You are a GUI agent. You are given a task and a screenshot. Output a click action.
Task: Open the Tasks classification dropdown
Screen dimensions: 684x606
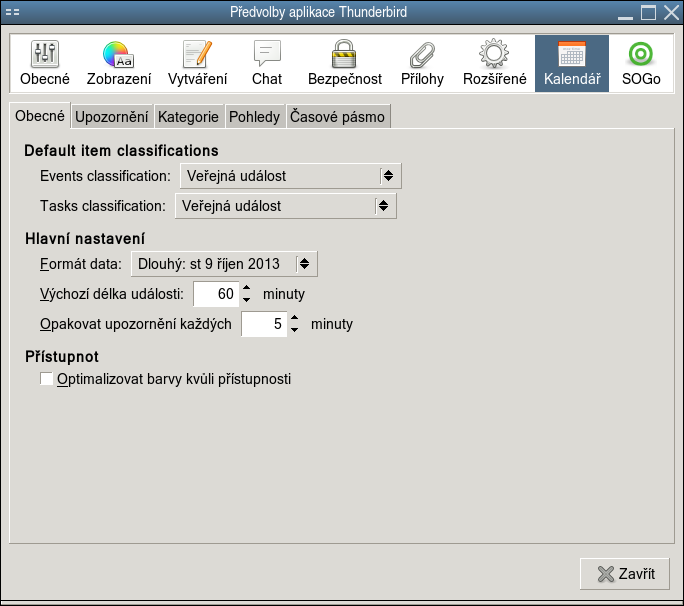point(285,206)
